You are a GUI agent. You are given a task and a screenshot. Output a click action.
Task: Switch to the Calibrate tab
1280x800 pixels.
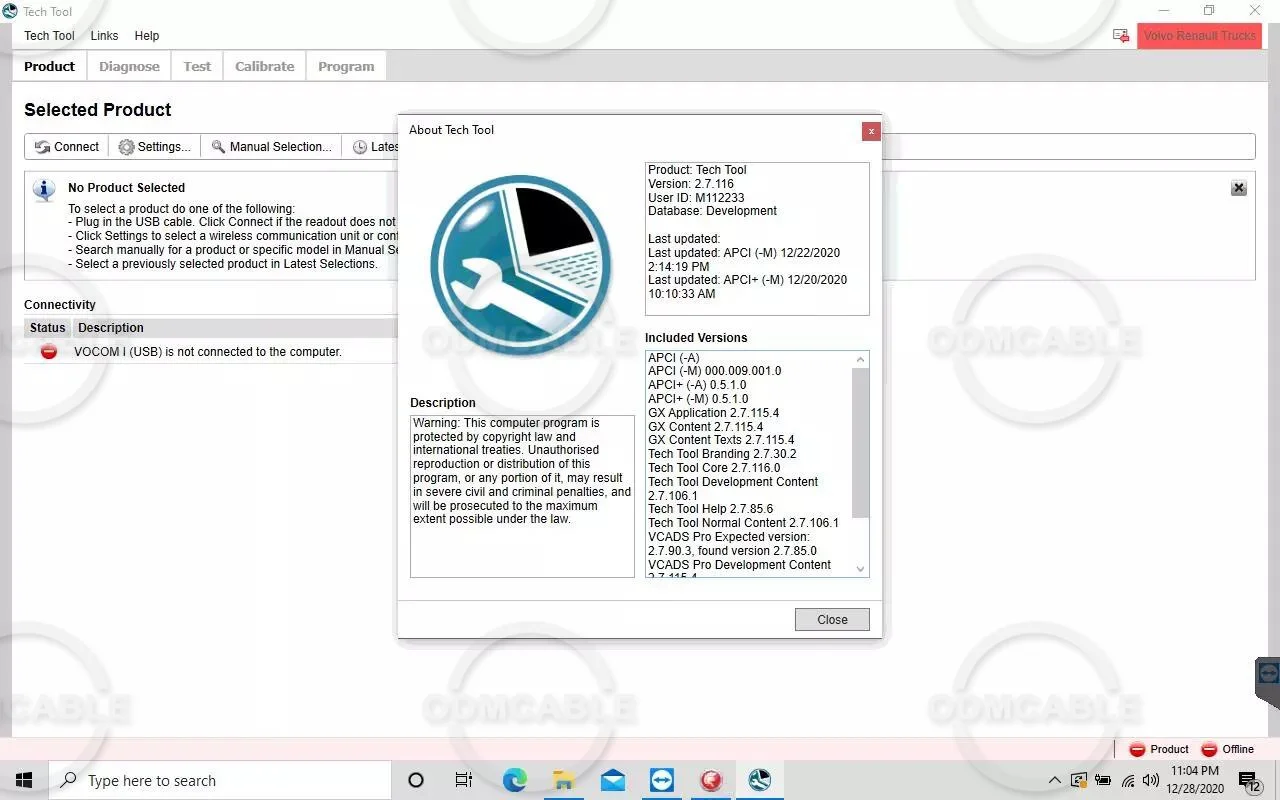265,67
